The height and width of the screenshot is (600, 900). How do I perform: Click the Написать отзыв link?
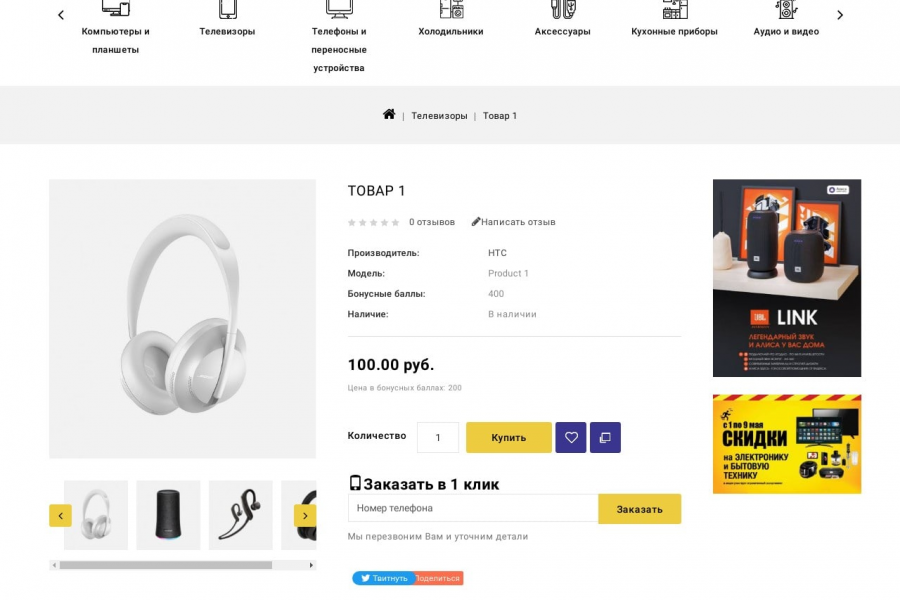tap(514, 222)
